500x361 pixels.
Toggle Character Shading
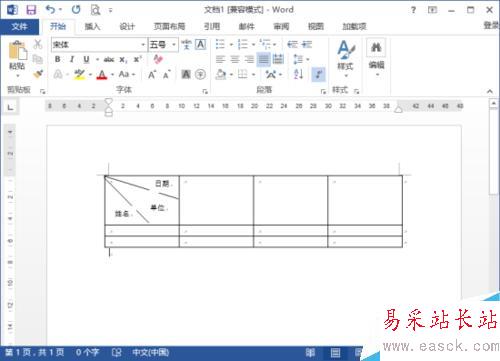(186, 74)
